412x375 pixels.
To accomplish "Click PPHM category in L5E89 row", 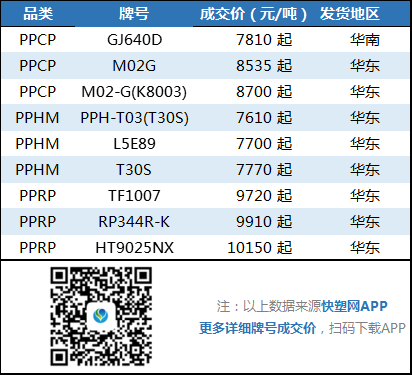I will 37,144.
